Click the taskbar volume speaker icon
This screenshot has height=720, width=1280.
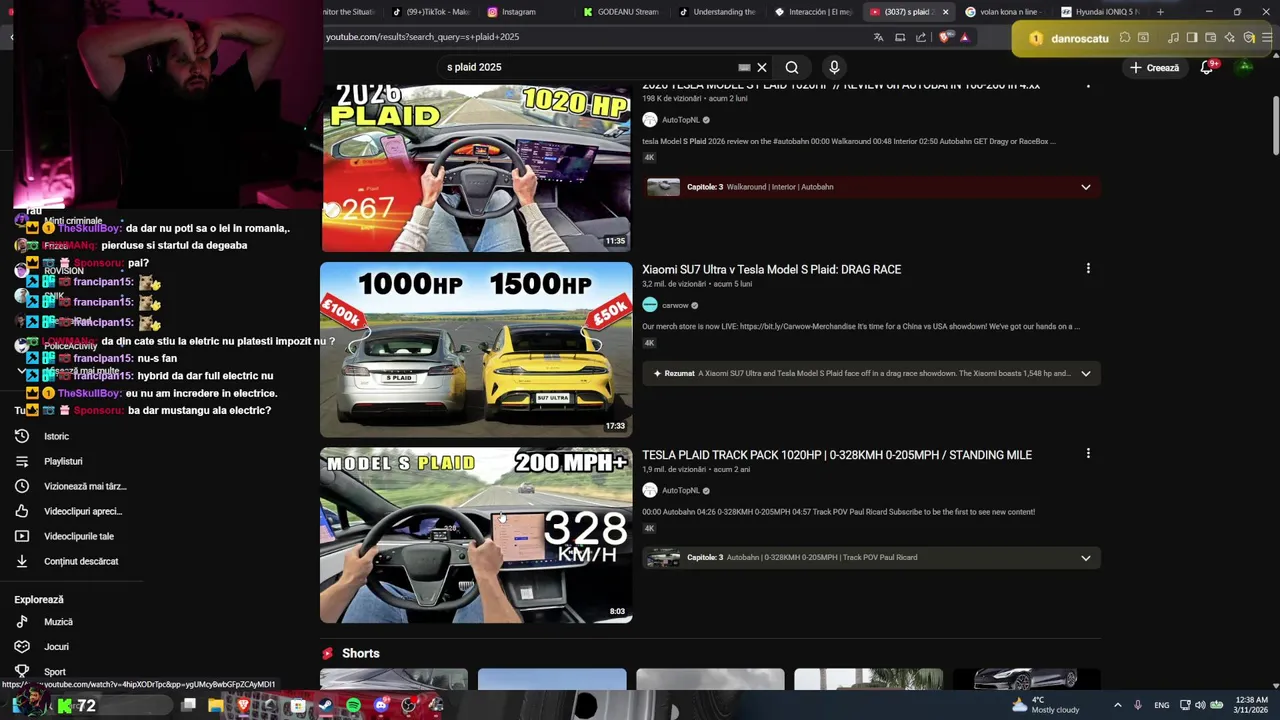1200,705
